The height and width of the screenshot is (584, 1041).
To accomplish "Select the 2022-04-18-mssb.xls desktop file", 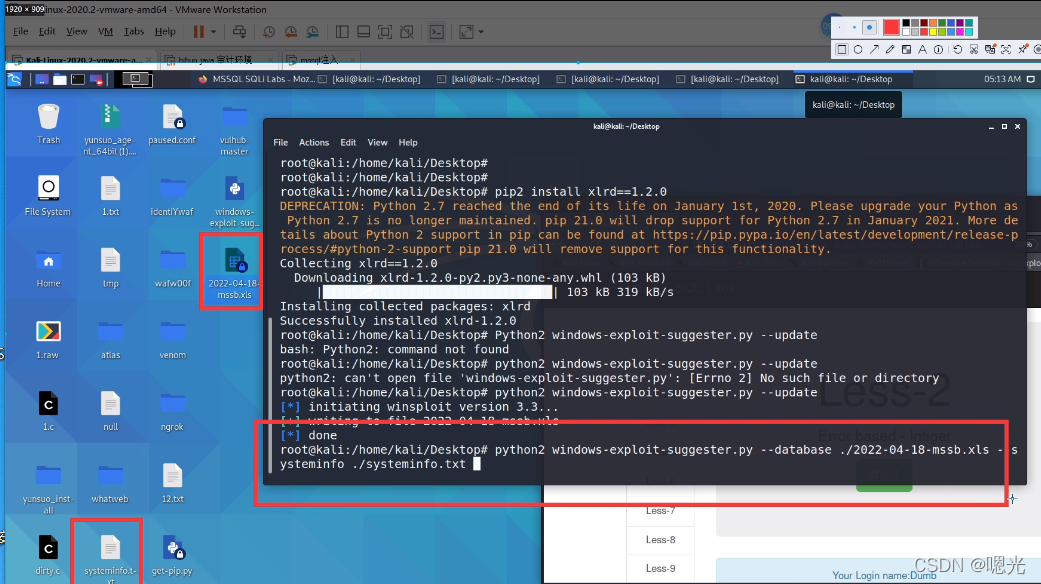I will click(234, 272).
